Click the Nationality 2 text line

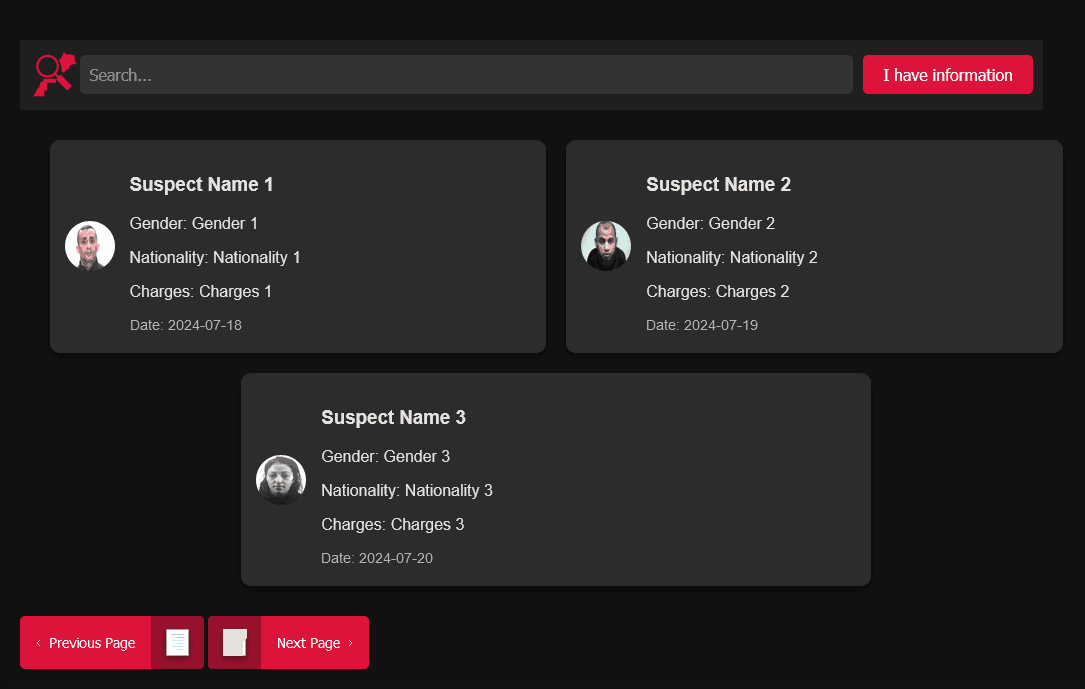pos(732,258)
